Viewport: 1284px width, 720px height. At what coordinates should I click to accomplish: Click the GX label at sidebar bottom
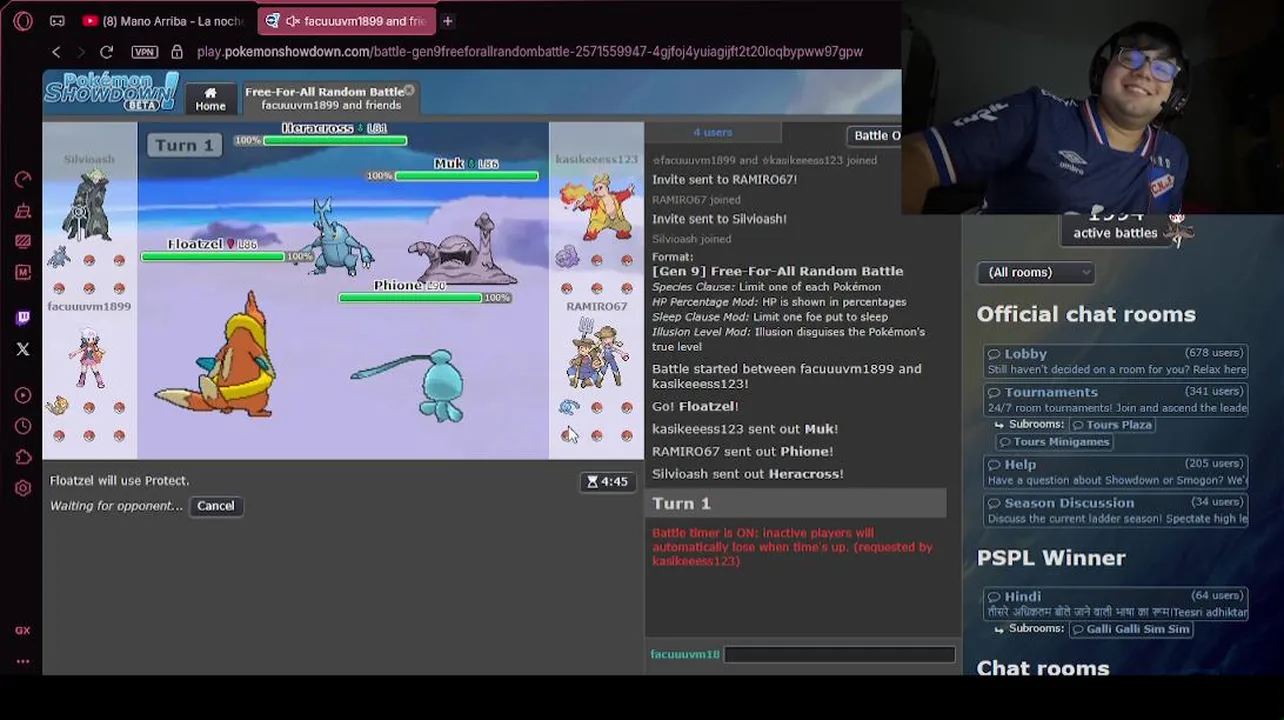23,630
